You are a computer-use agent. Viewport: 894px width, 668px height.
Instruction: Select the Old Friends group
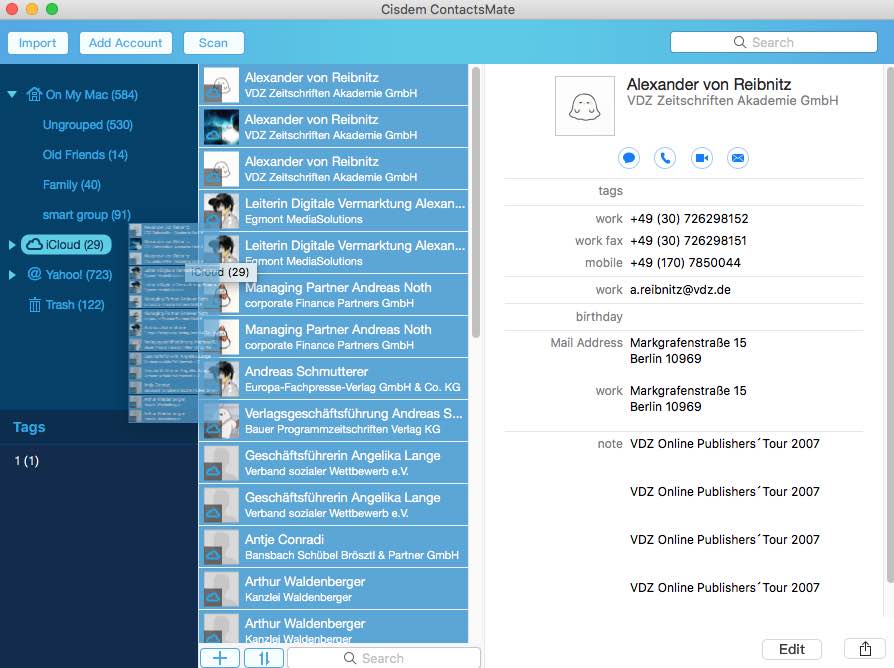(85, 155)
